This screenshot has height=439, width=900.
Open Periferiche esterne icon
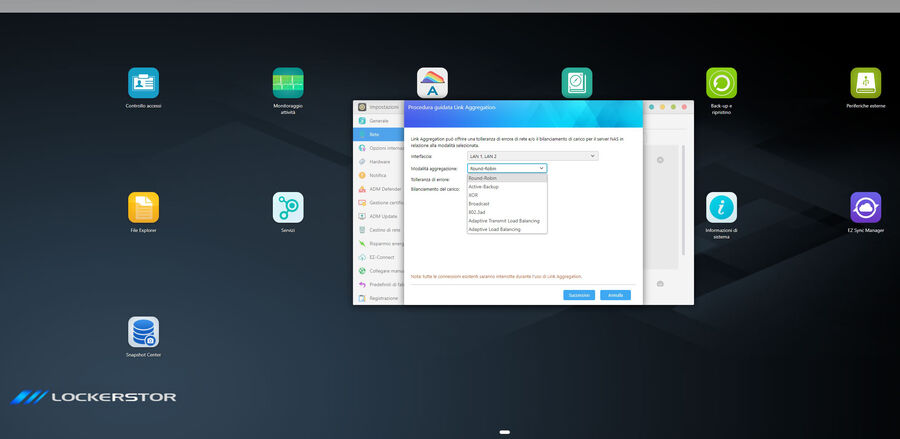[865, 83]
